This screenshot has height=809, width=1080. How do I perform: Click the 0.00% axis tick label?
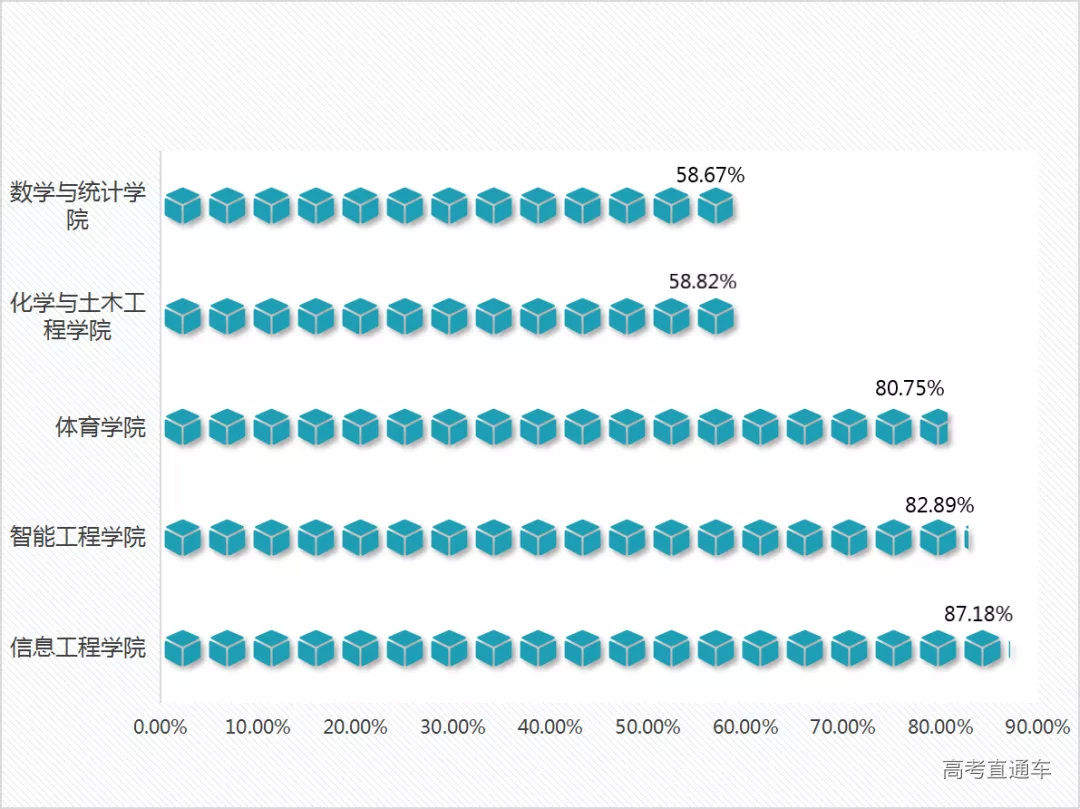point(160,727)
